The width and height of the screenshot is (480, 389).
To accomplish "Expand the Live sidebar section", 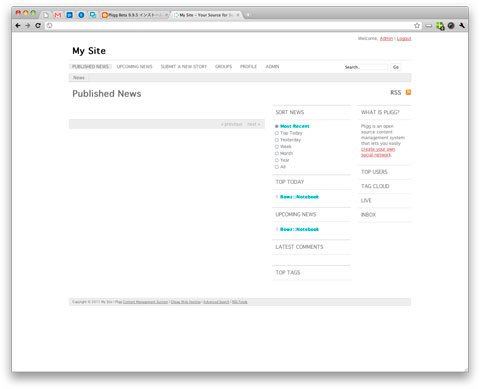I will (x=366, y=201).
